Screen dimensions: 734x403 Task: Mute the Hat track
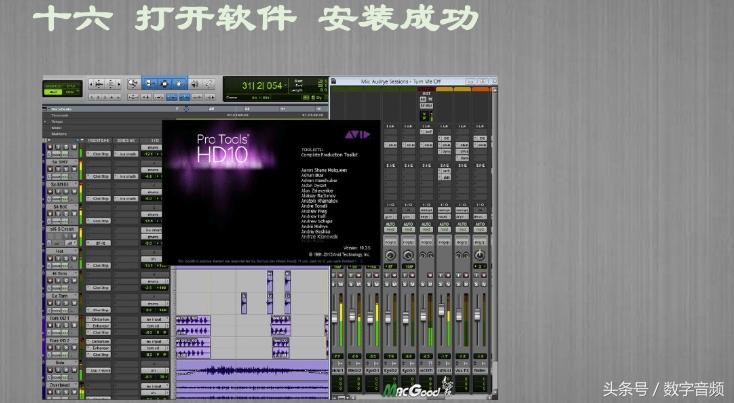tap(74, 258)
